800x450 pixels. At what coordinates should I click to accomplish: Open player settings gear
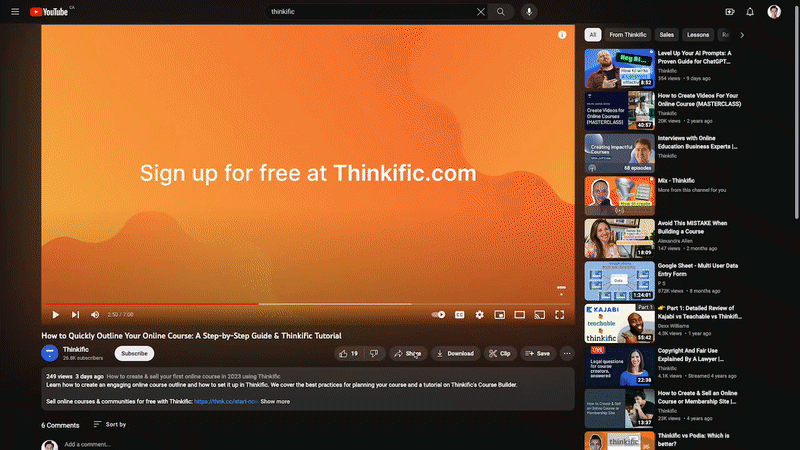480,315
